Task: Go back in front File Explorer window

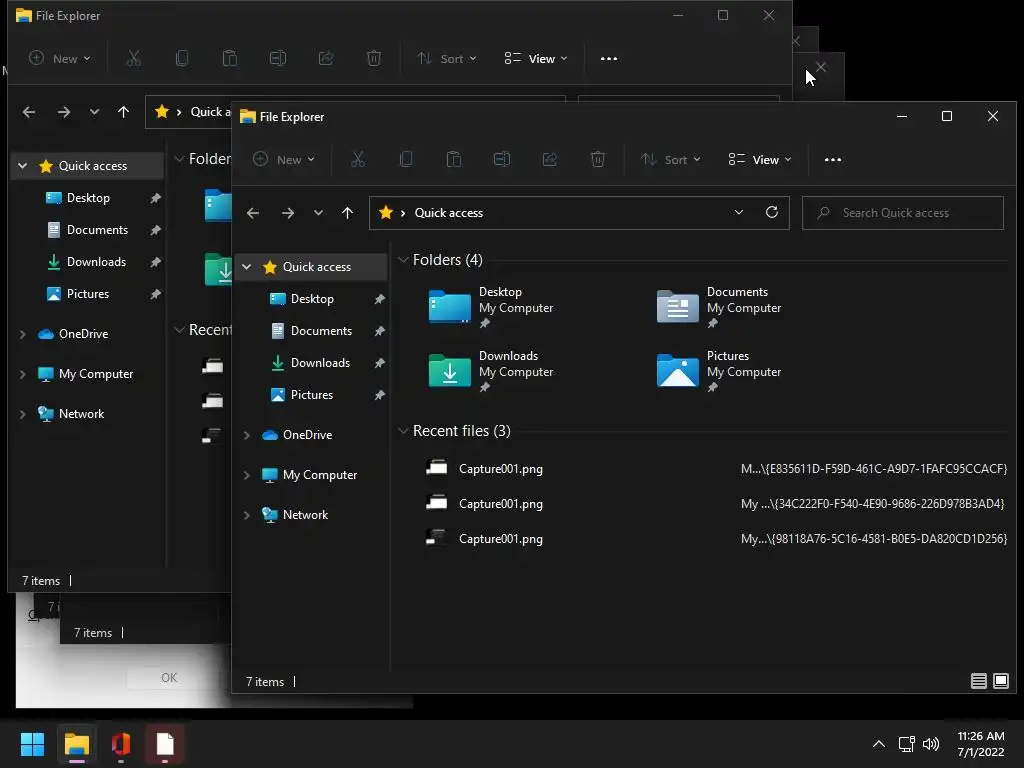Action: [253, 213]
